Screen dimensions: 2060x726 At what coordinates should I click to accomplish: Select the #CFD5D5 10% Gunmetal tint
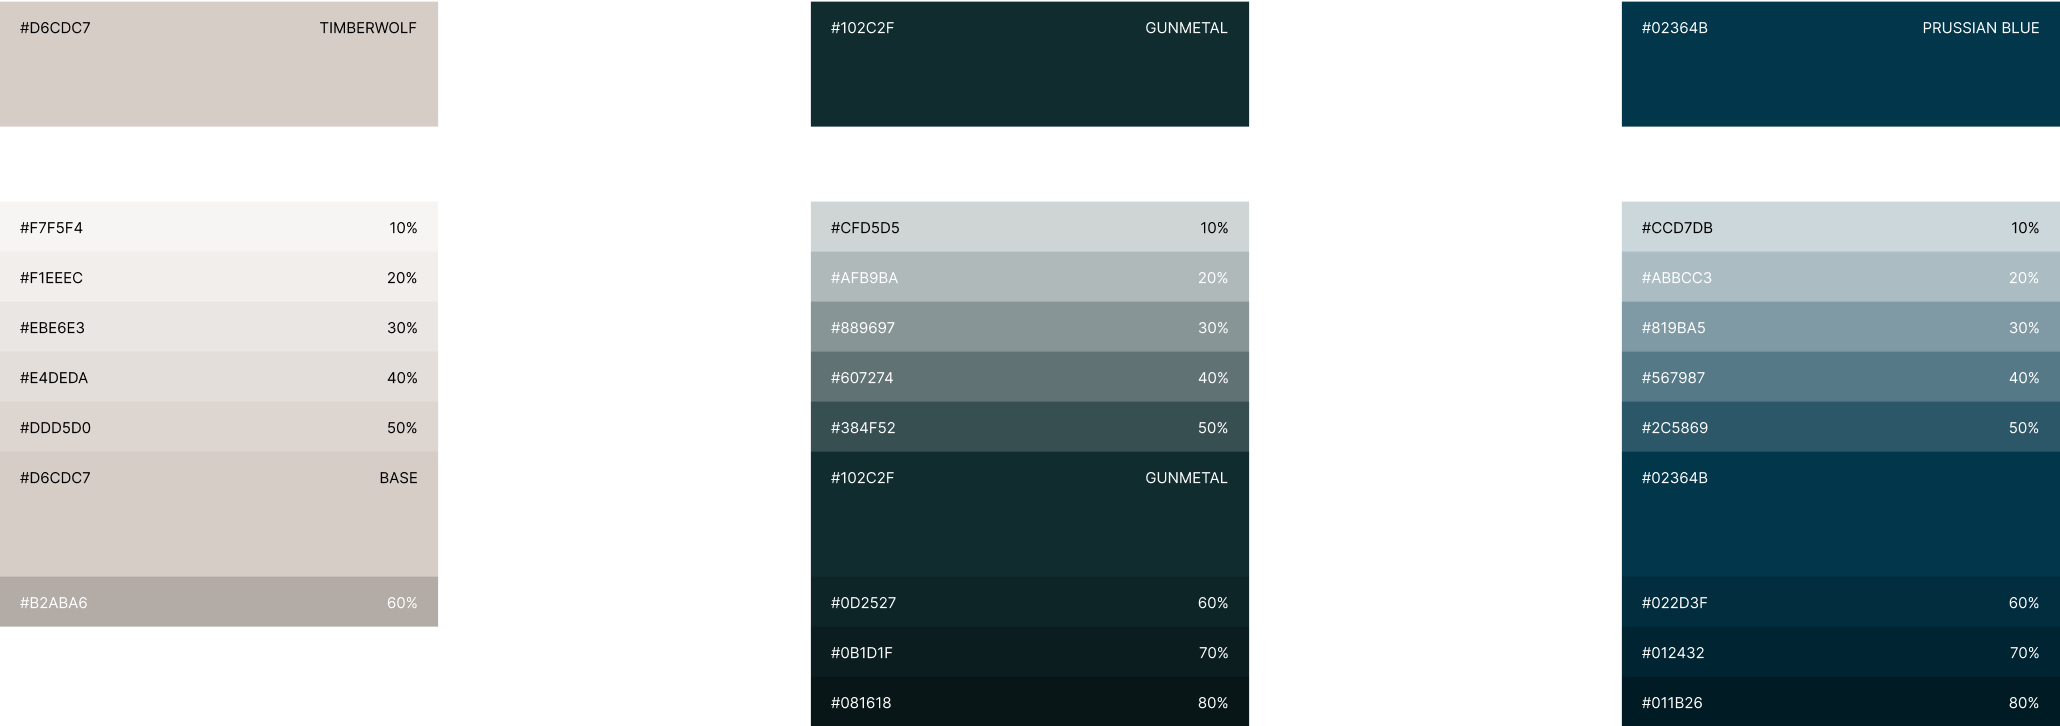pos(1030,227)
